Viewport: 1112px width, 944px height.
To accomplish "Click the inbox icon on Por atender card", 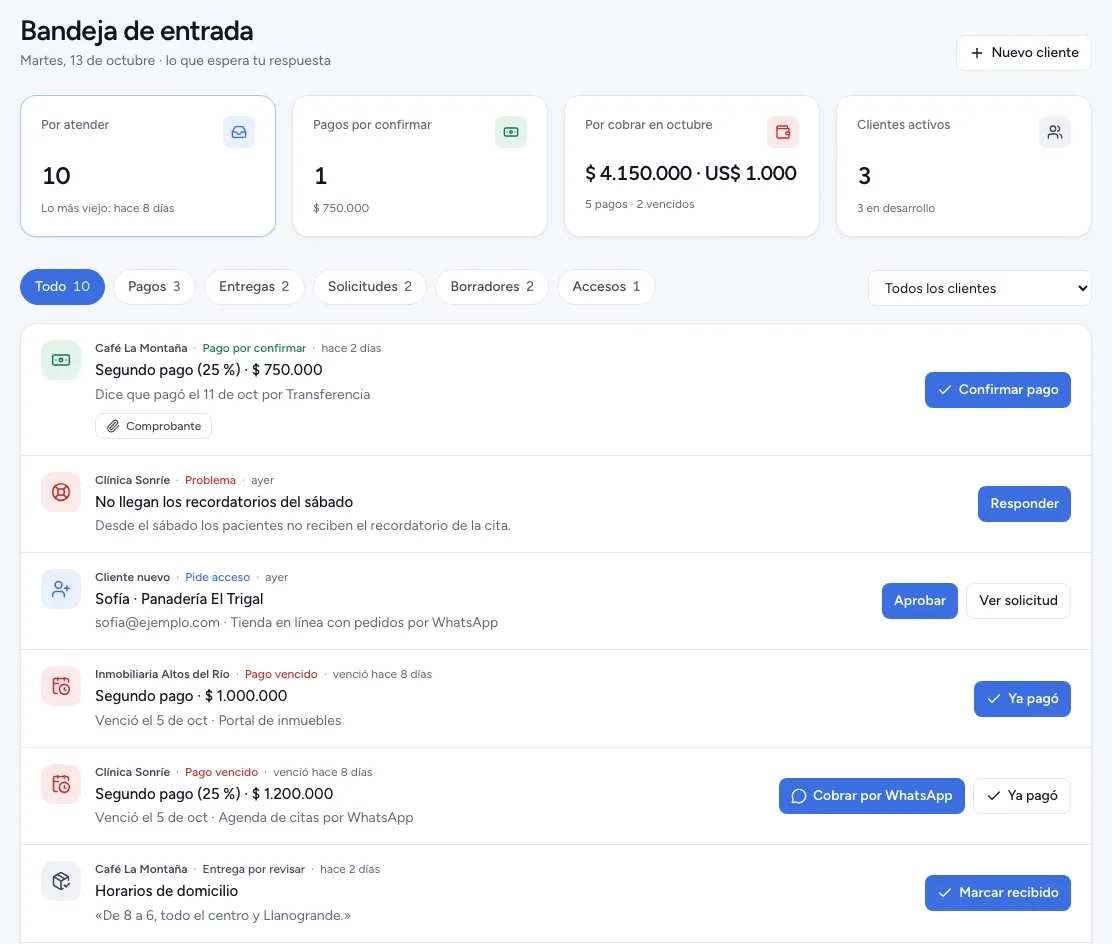I will [x=239, y=132].
